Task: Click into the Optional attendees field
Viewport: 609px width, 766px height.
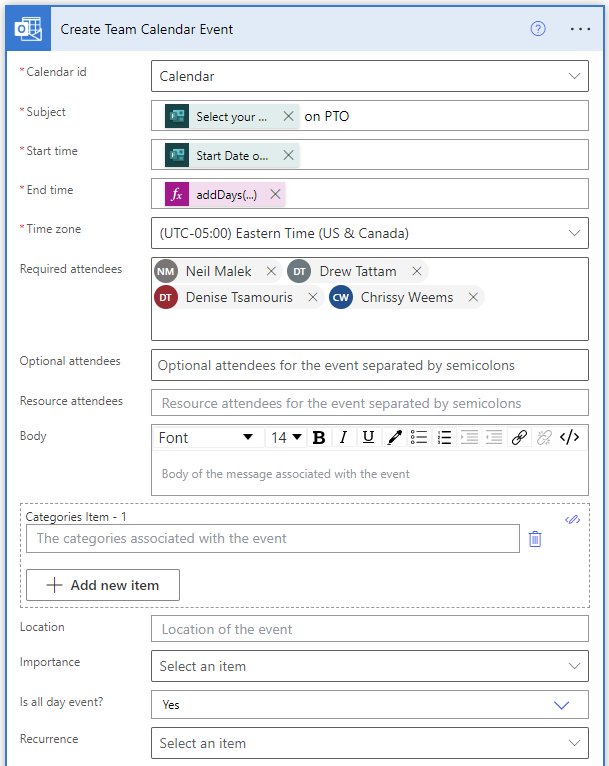Action: point(370,365)
